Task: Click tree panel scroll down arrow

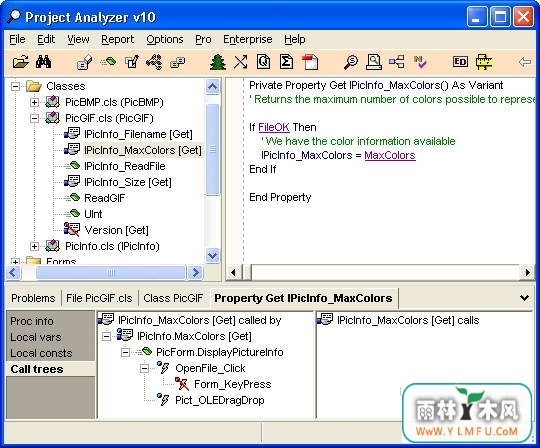Action: tap(212, 256)
